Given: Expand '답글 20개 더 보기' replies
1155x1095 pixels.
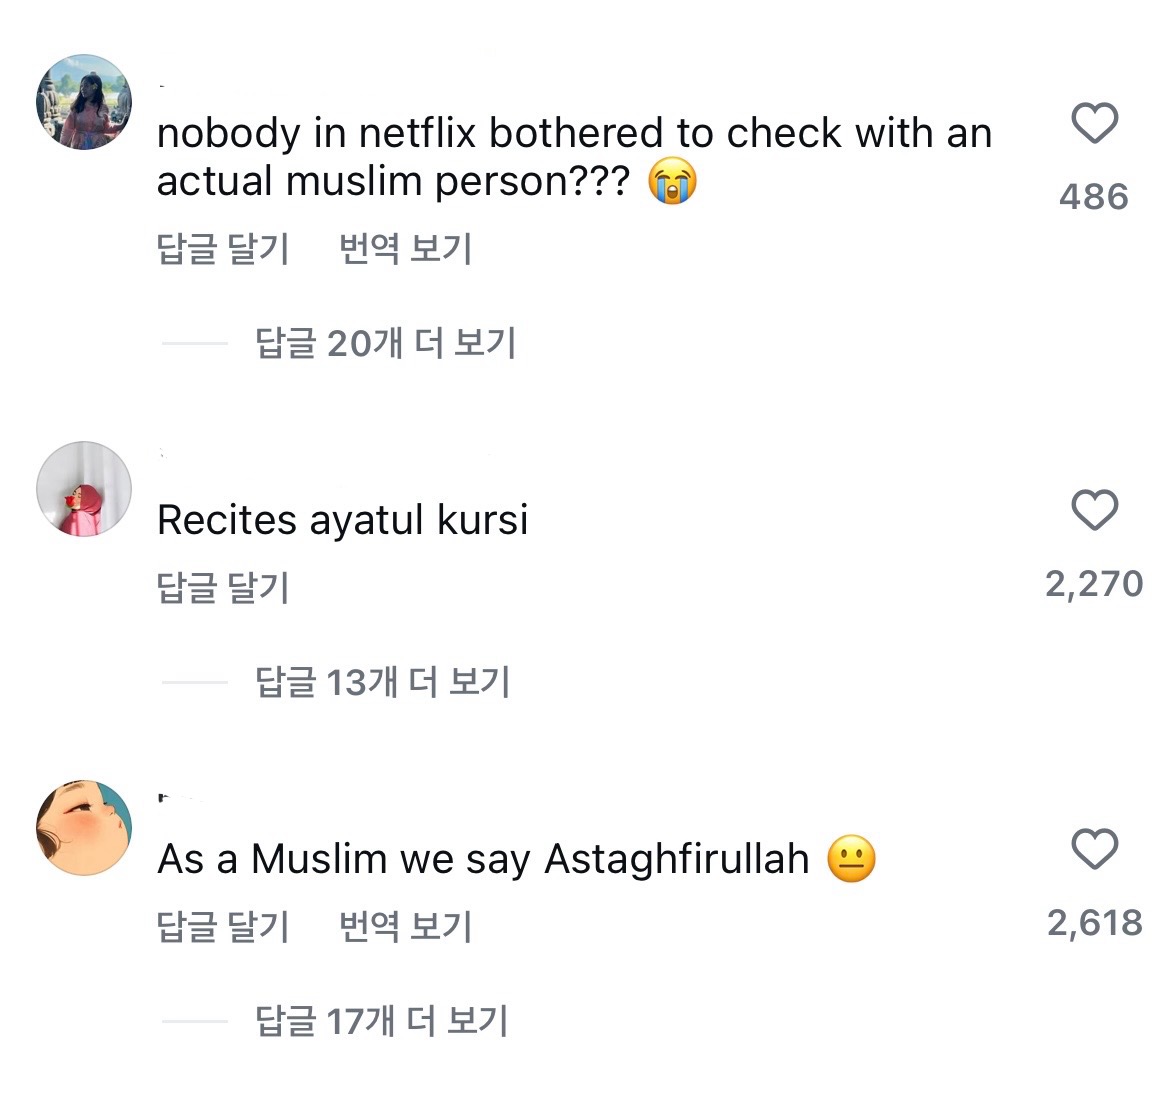Looking at the screenshot, I should point(385,343).
